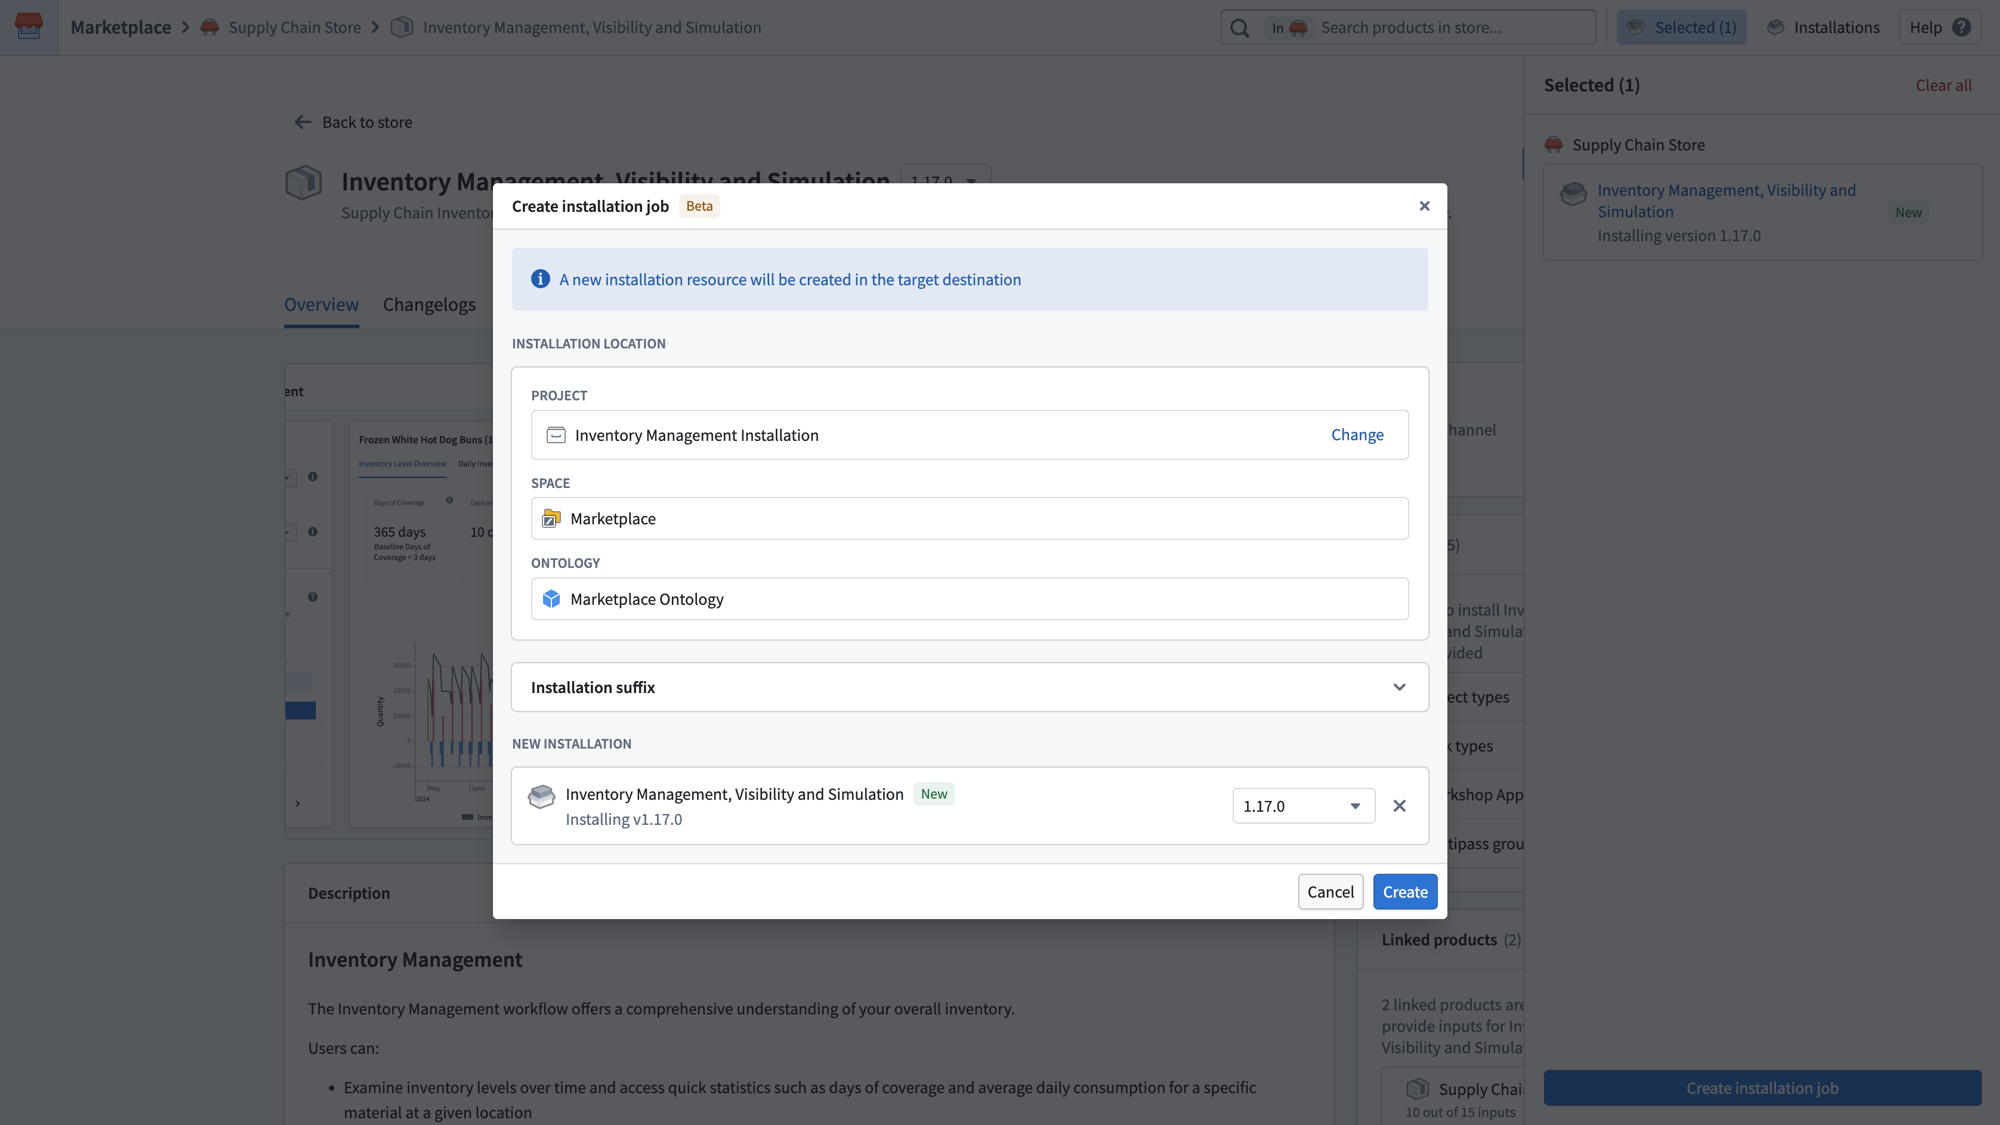Viewport: 2000px width, 1125px height.
Task: Open the version dropdown beside page title
Action: (945, 180)
